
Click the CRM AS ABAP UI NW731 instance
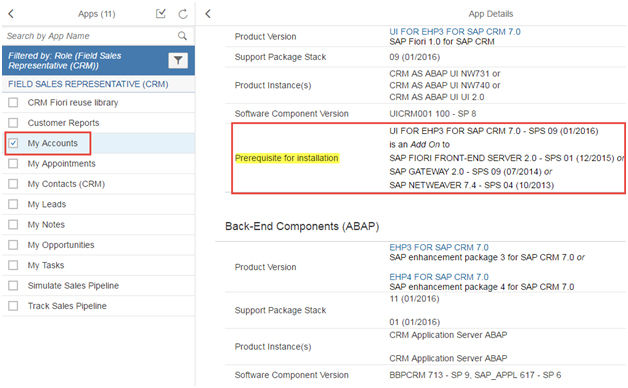coord(445,74)
